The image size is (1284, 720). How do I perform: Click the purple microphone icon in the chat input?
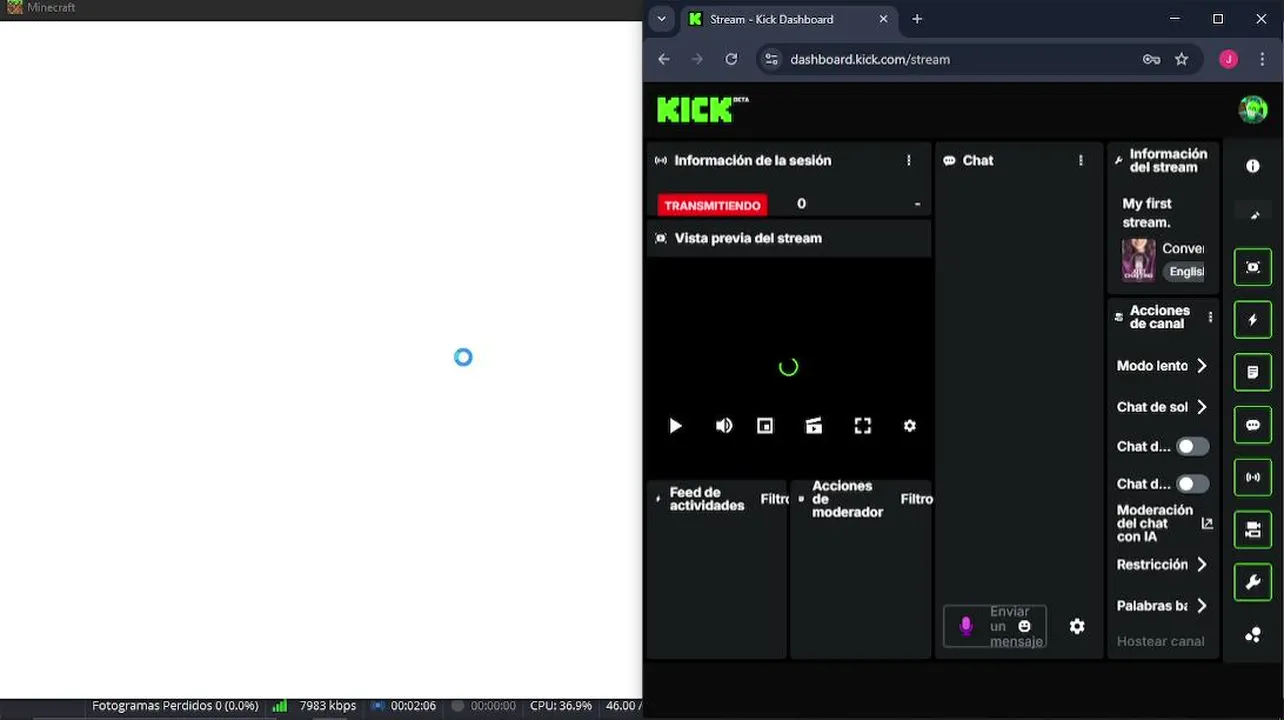pos(966,626)
